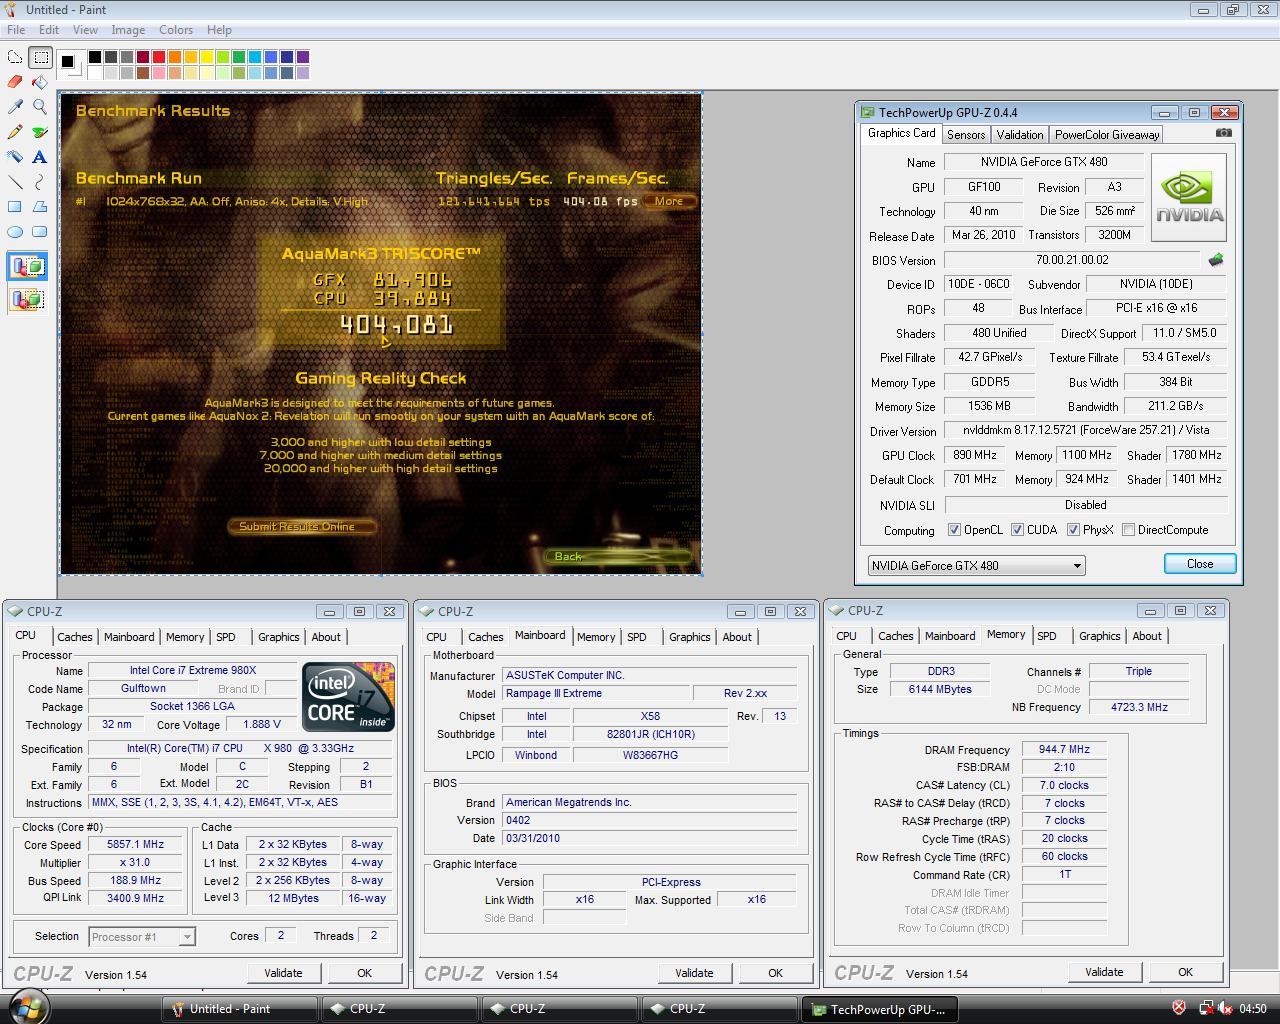Select the red color swatch
The image size is (1280, 1024).
(158, 57)
